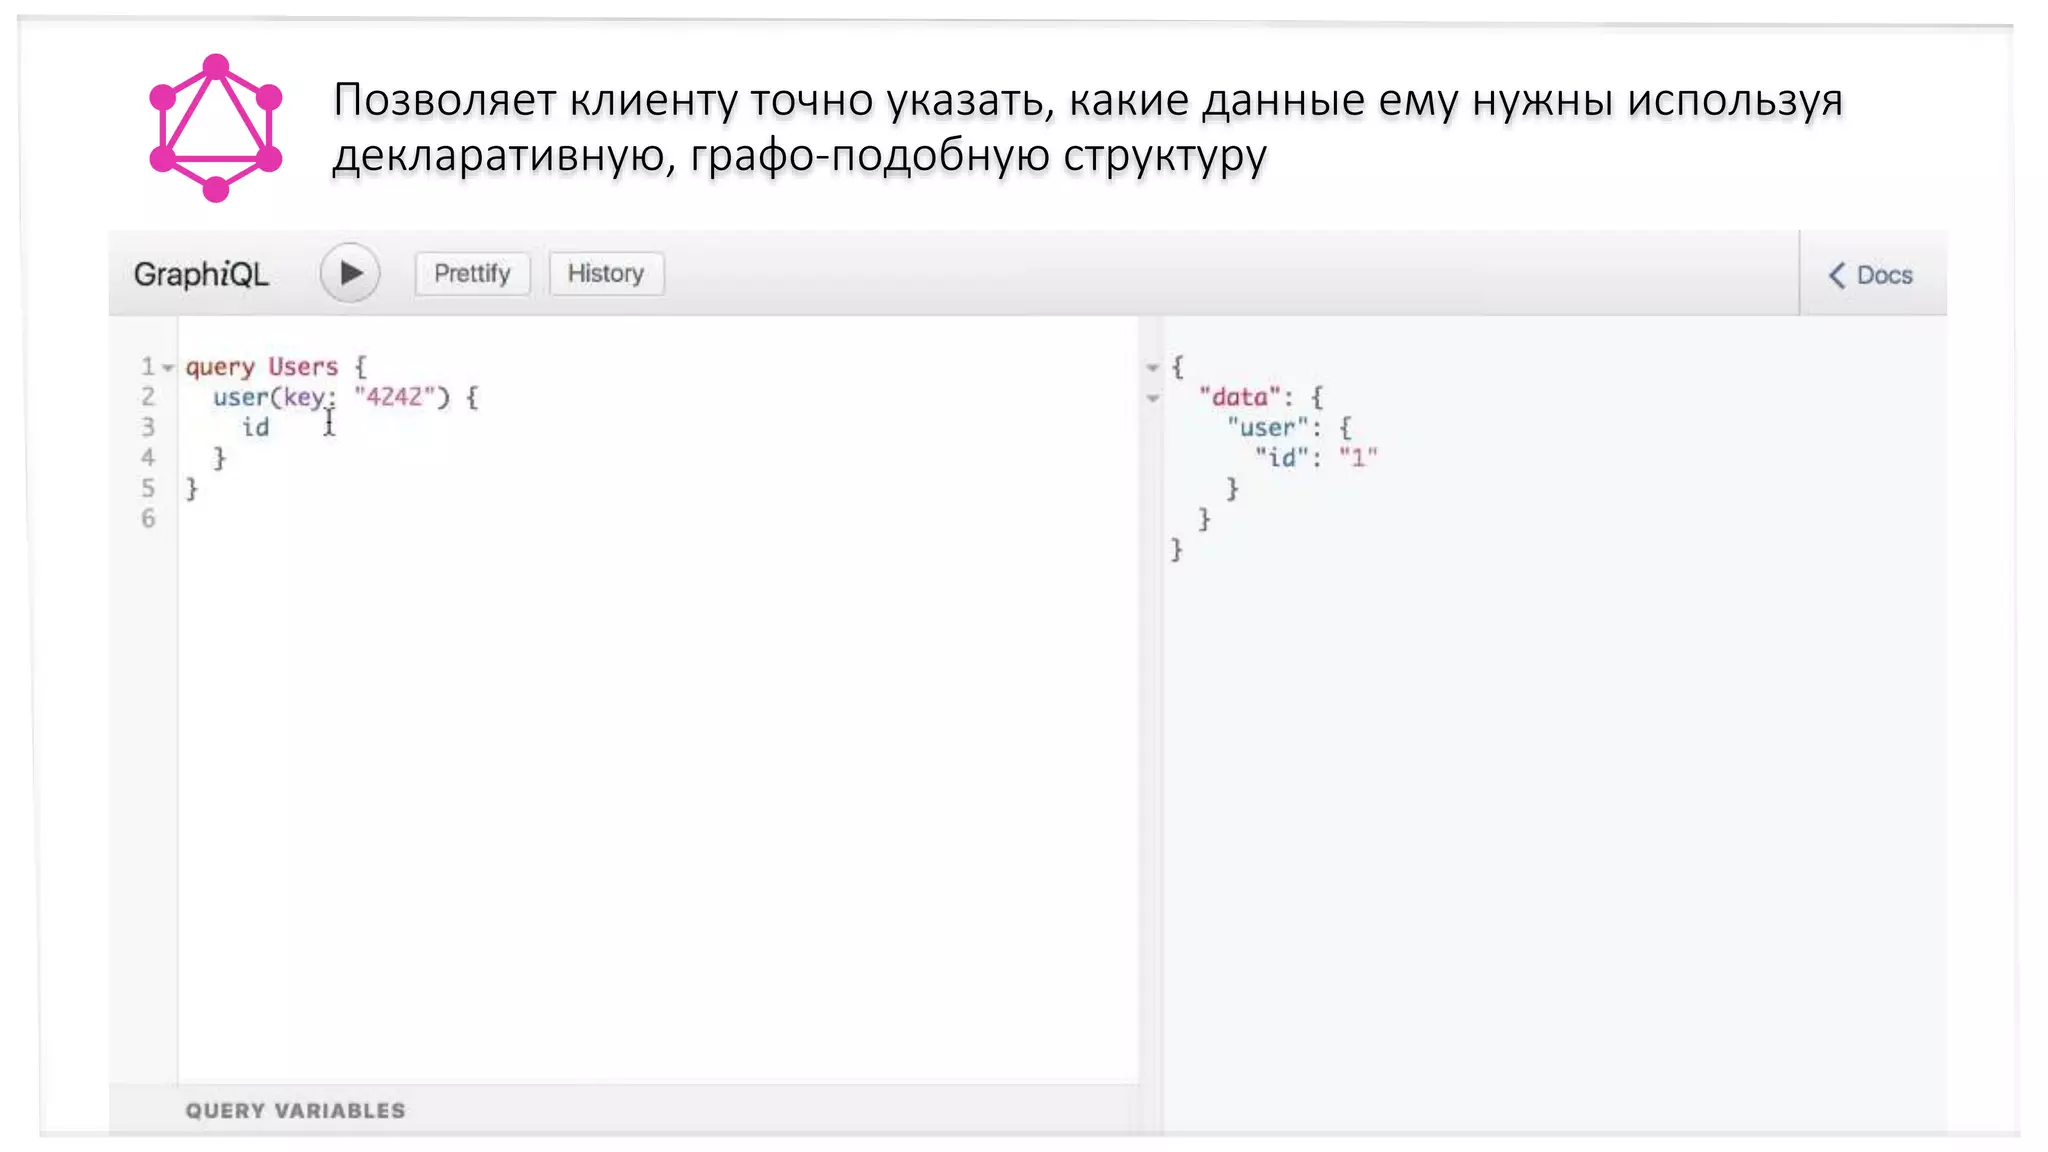This screenshot has width=2048, height=1152.
Task: Click the Docs chevron arrow icon
Action: 1837,275
